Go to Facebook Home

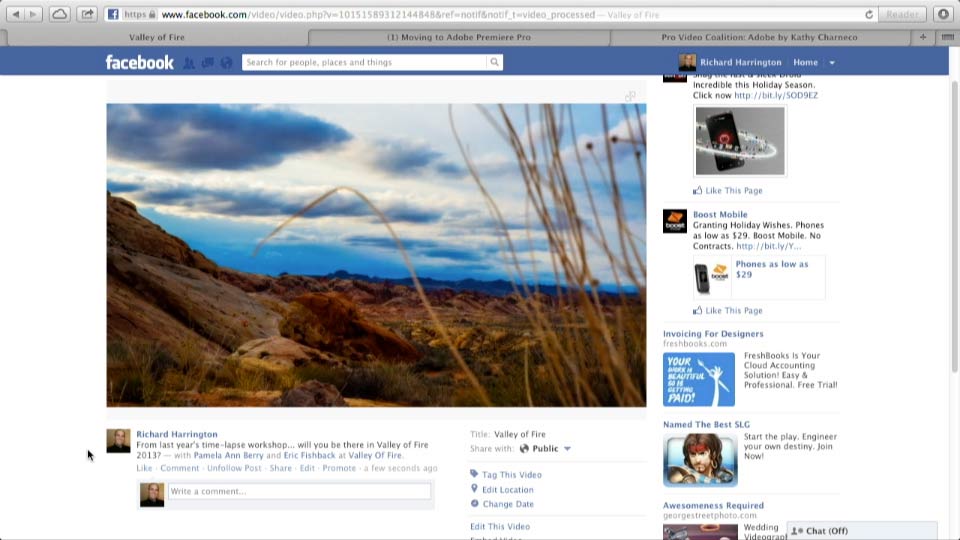click(x=805, y=62)
